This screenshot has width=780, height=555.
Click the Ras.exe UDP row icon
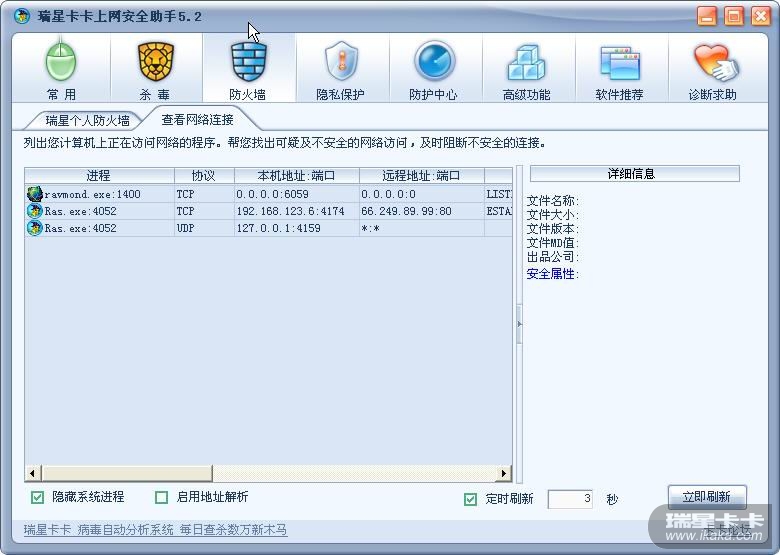coord(34,228)
